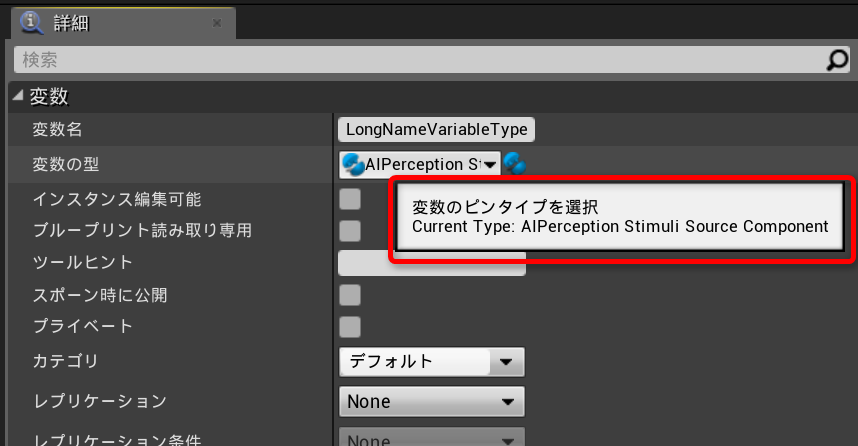Image resolution: width=858 pixels, height=446 pixels.
Task: Edit the LongNameVariableType name field
Action: point(436,130)
